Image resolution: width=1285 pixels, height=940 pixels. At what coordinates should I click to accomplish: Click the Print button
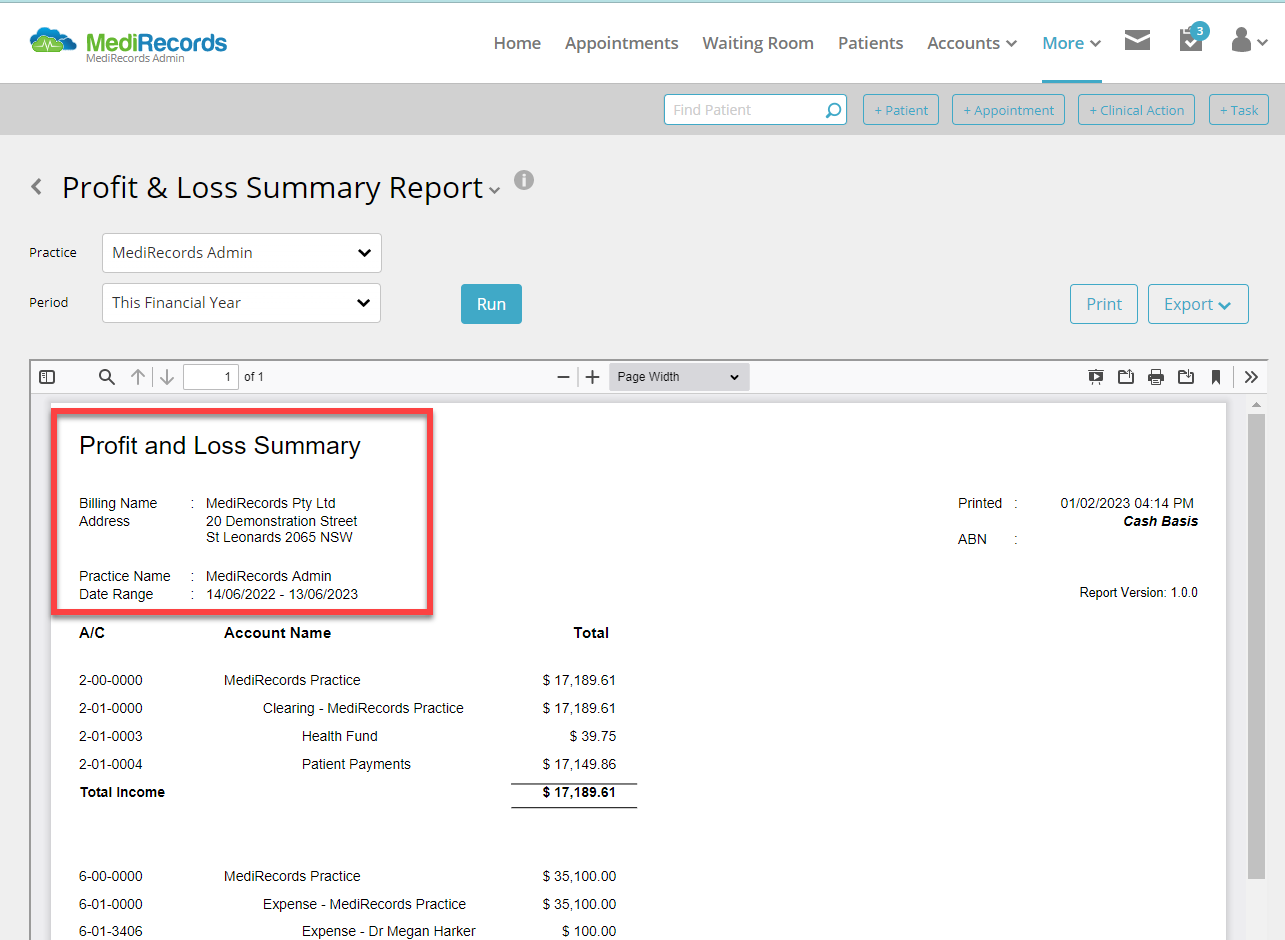tap(1104, 304)
